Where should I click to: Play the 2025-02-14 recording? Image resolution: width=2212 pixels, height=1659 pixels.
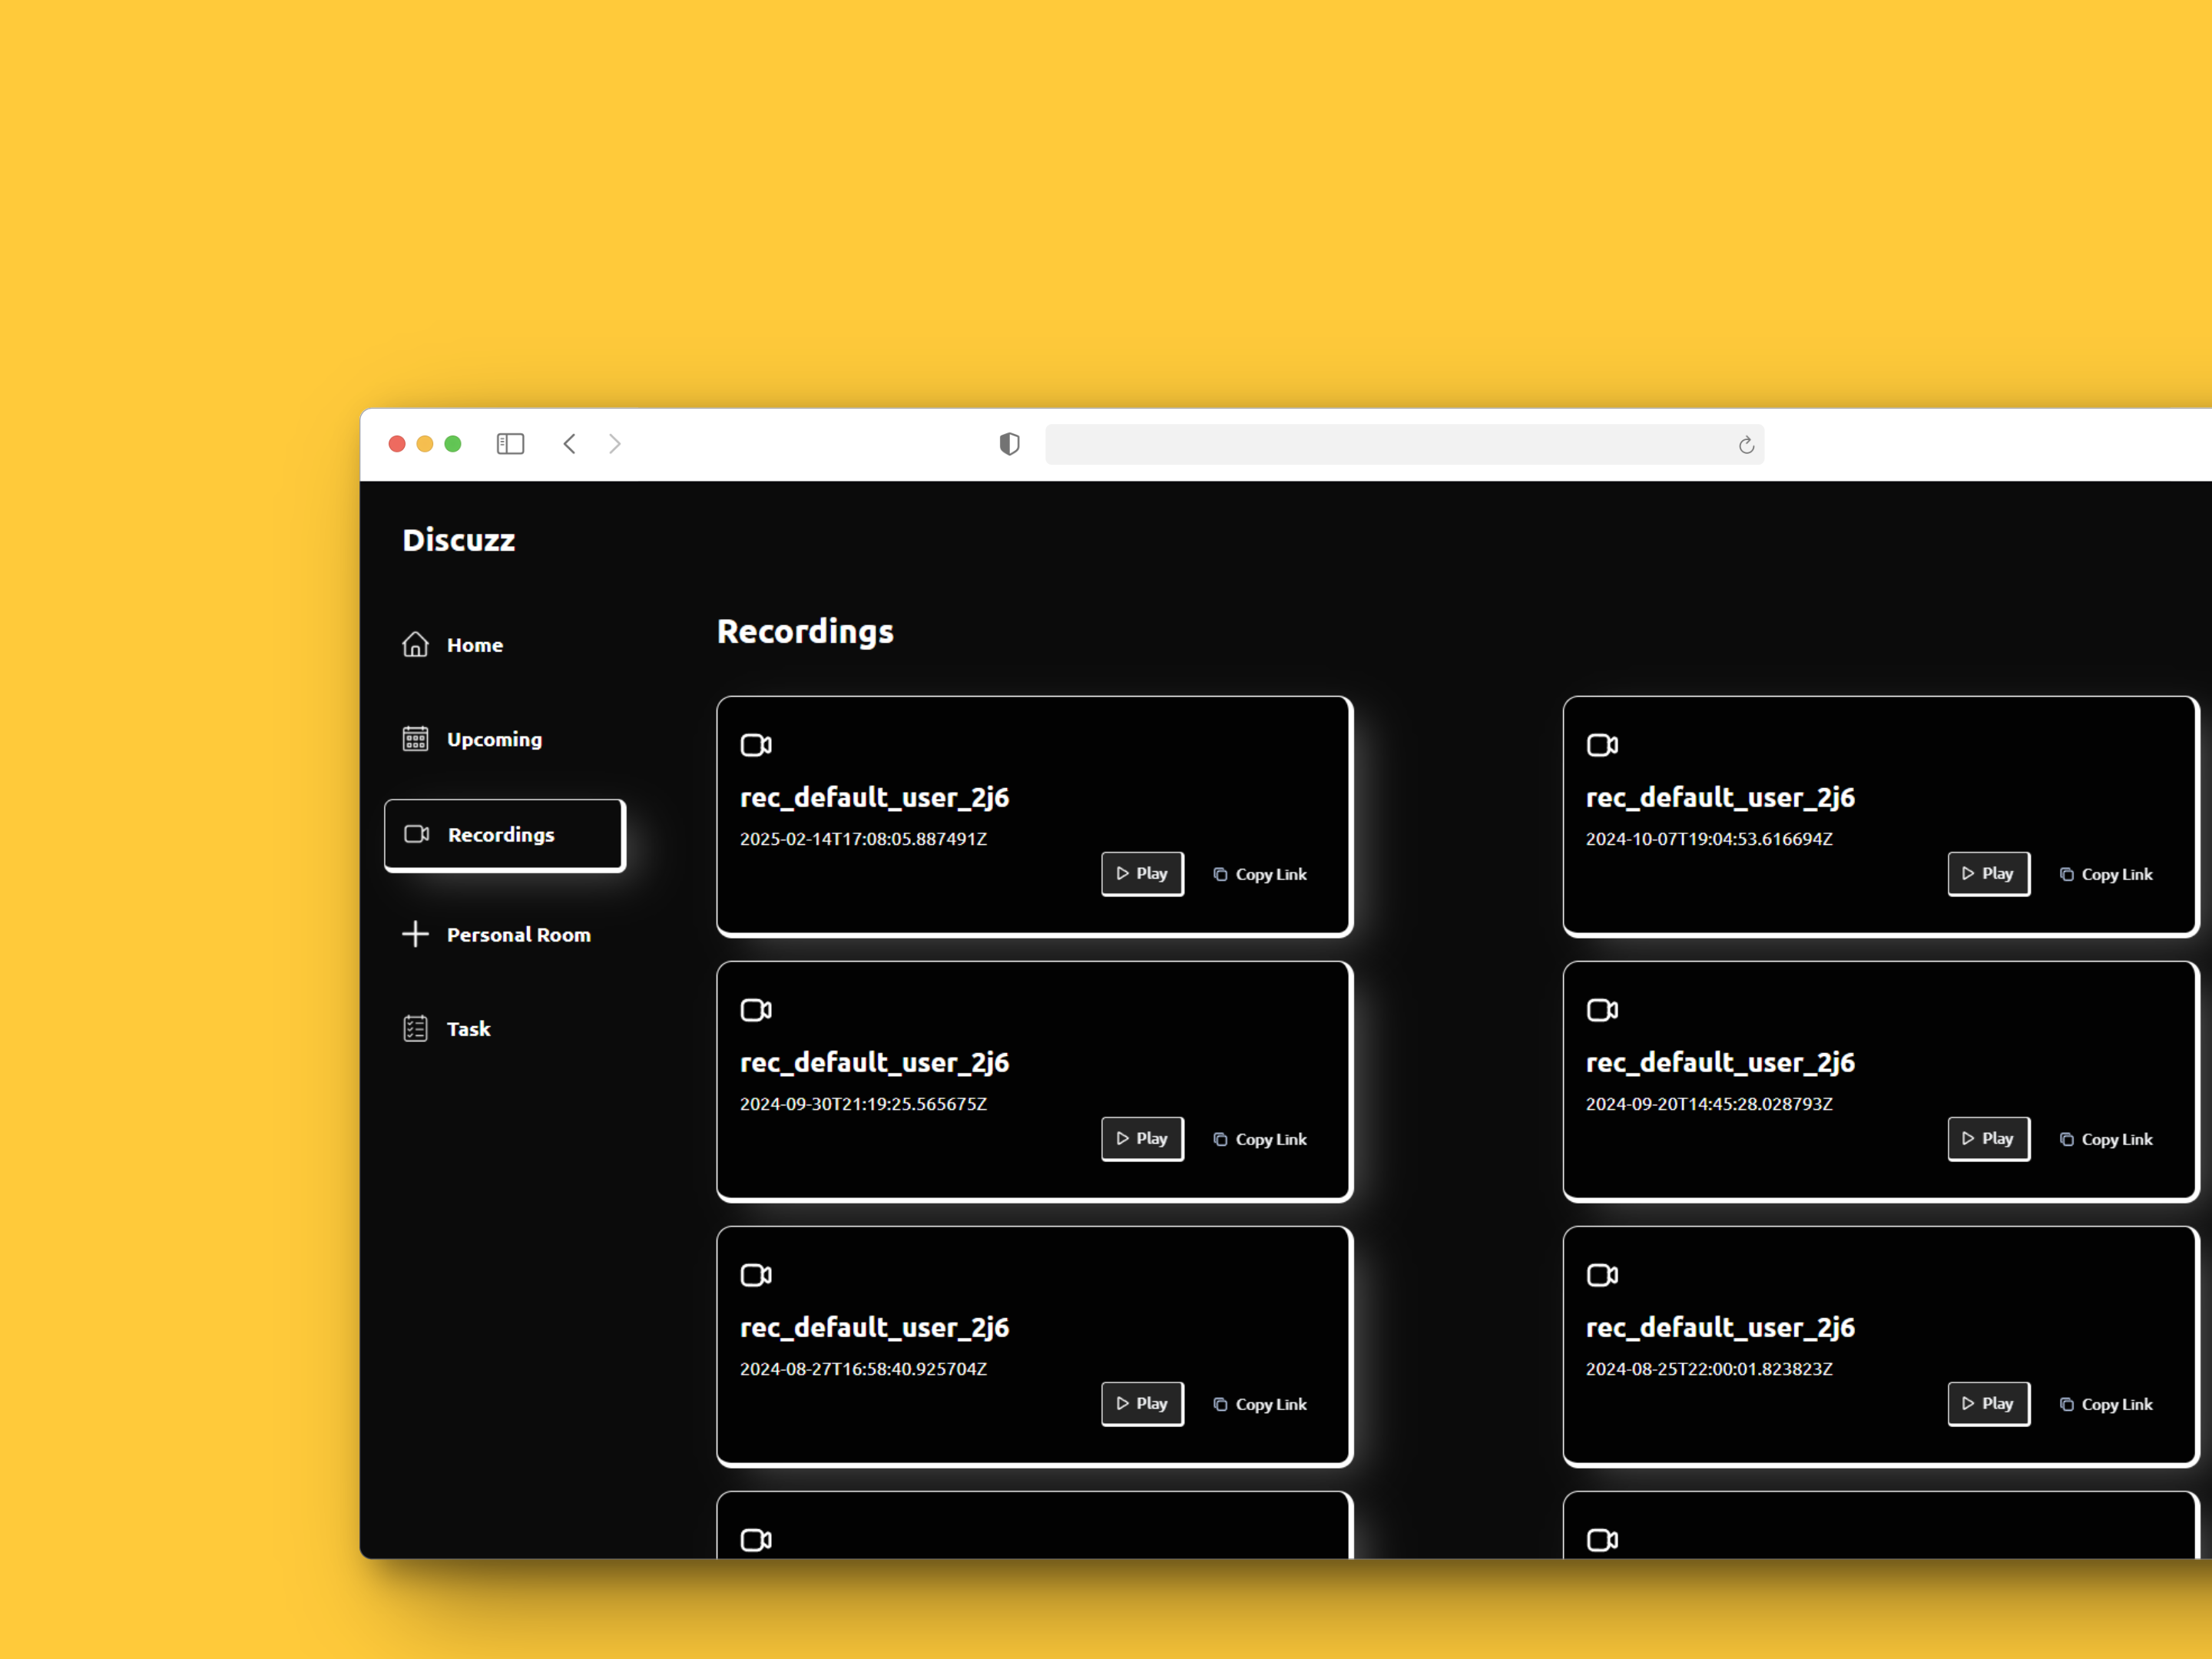coord(1142,874)
